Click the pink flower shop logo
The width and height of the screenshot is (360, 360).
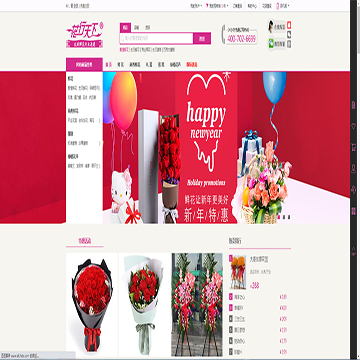tap(85, 35)
